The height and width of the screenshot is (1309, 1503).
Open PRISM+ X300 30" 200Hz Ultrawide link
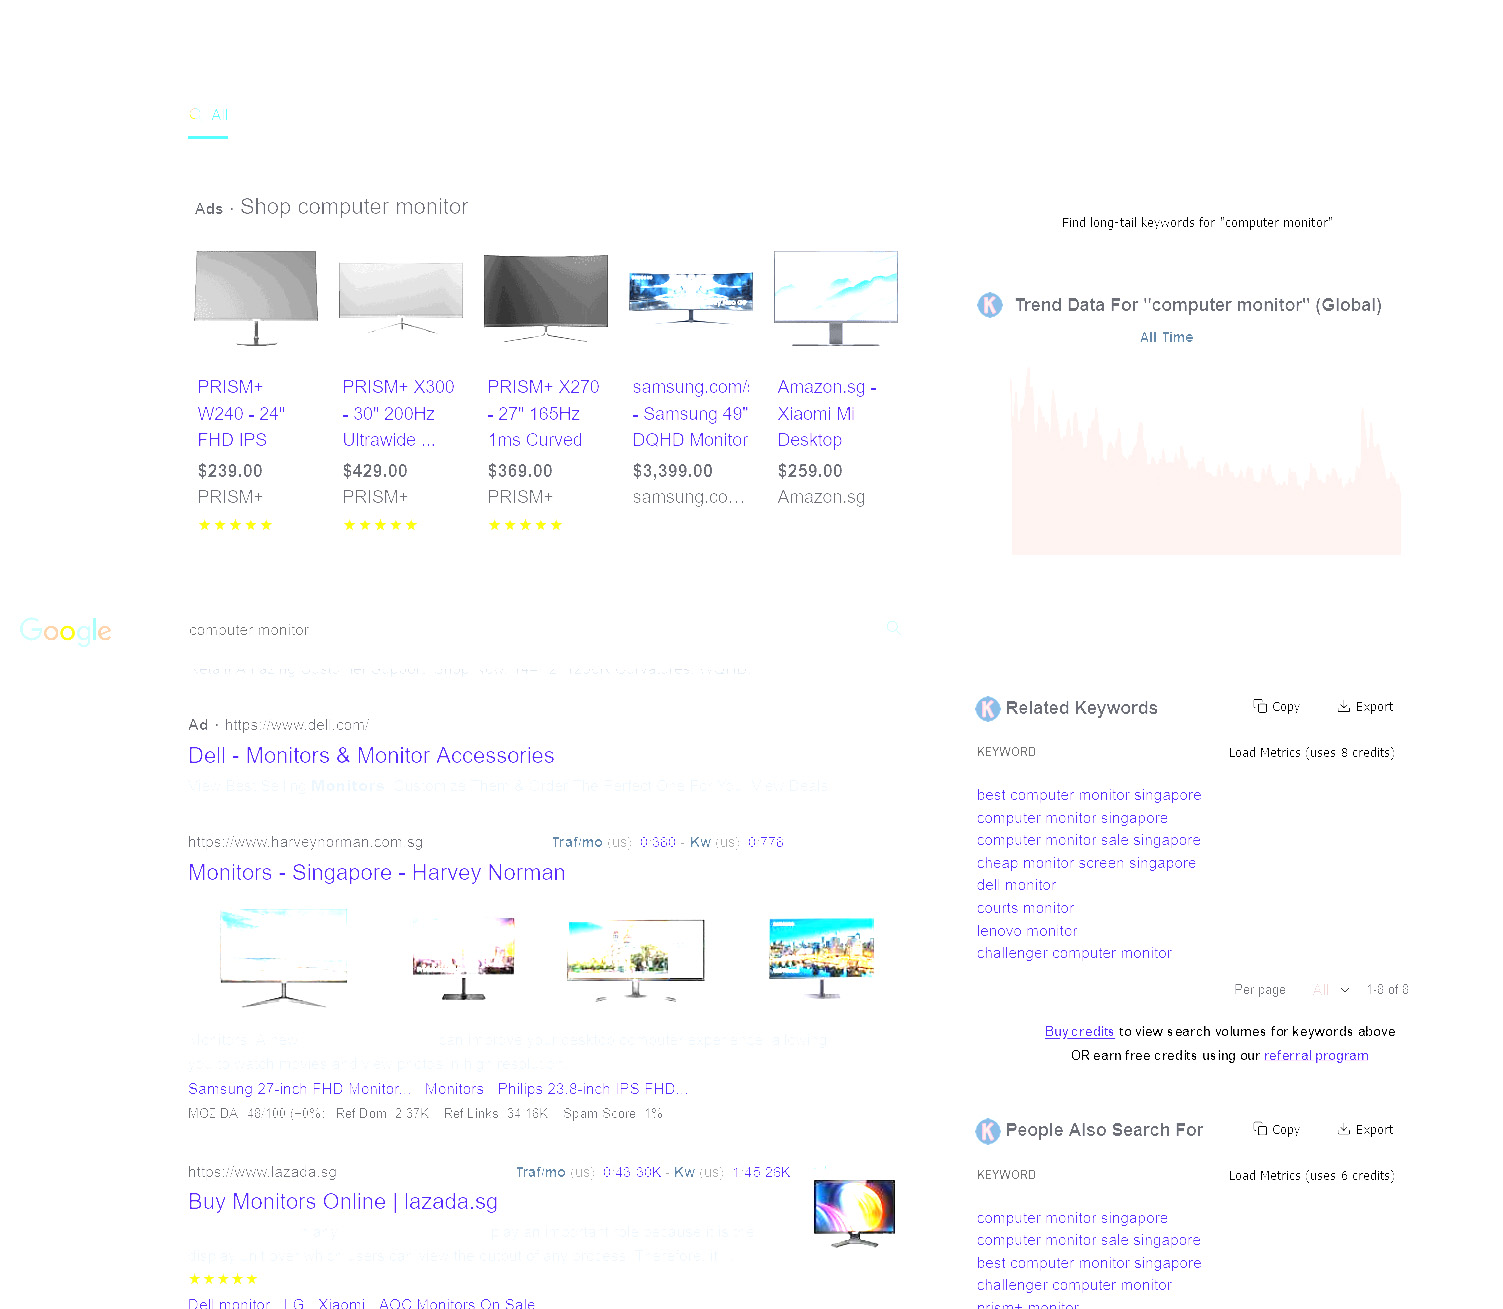[x=398, y=413]
